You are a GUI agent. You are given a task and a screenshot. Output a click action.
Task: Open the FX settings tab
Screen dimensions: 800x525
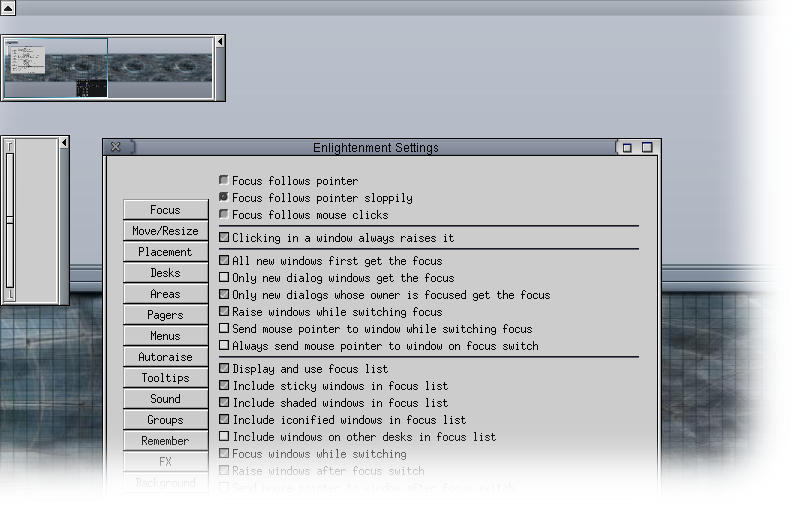[x=165, y=461]
